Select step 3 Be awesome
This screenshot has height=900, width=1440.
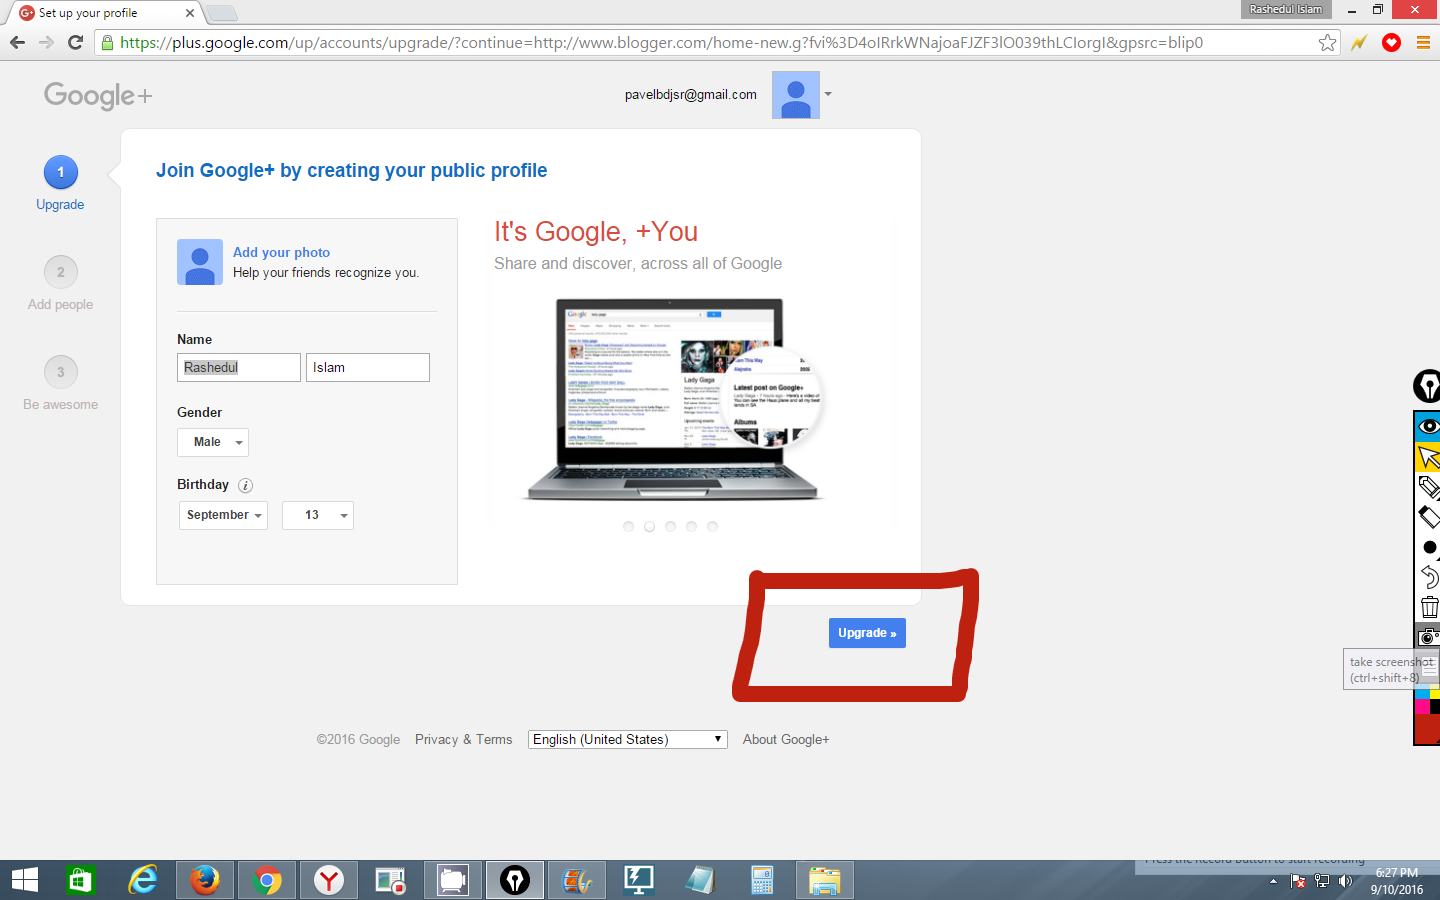(x=61, y=372)
